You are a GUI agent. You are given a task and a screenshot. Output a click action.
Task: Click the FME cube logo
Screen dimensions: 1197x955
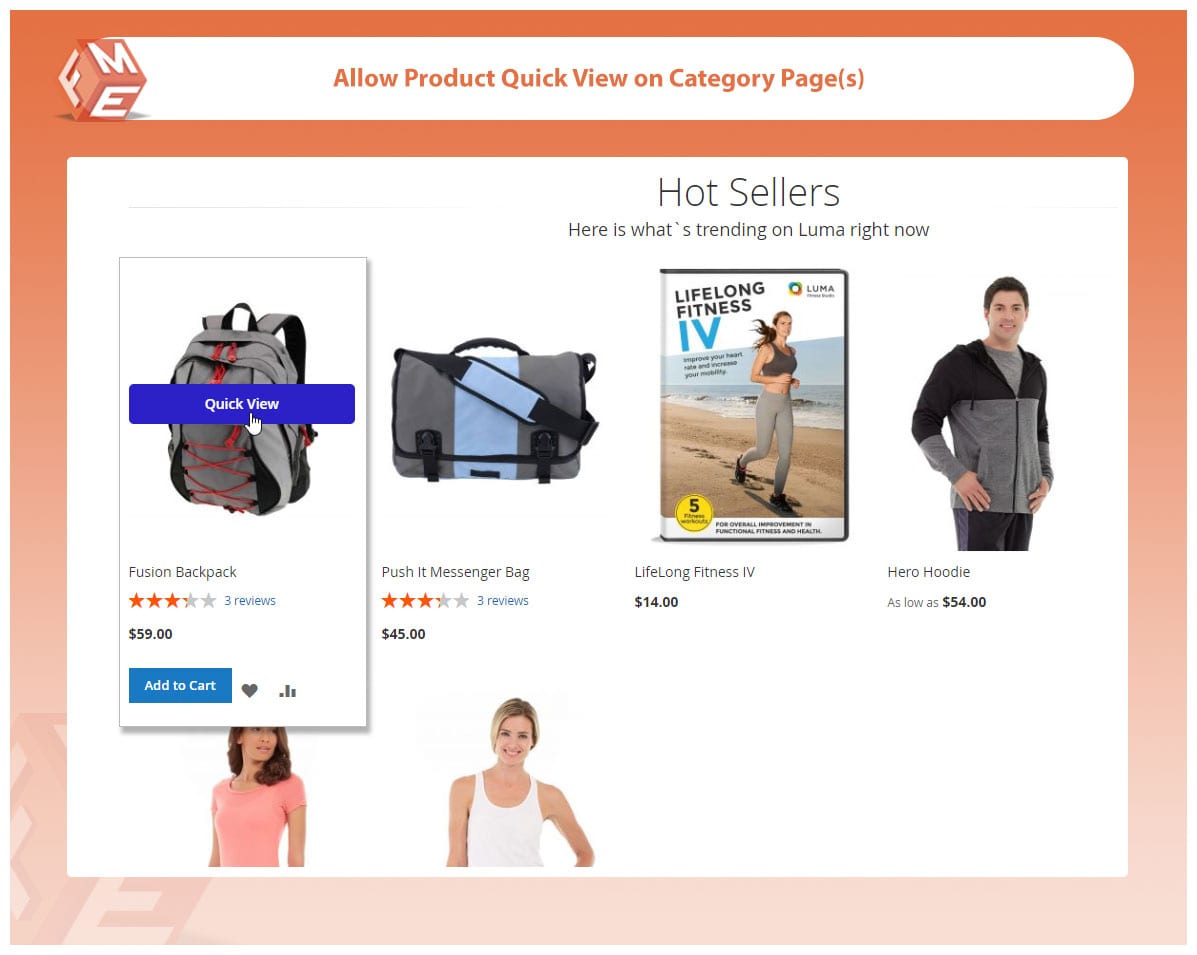coord(103,80)
